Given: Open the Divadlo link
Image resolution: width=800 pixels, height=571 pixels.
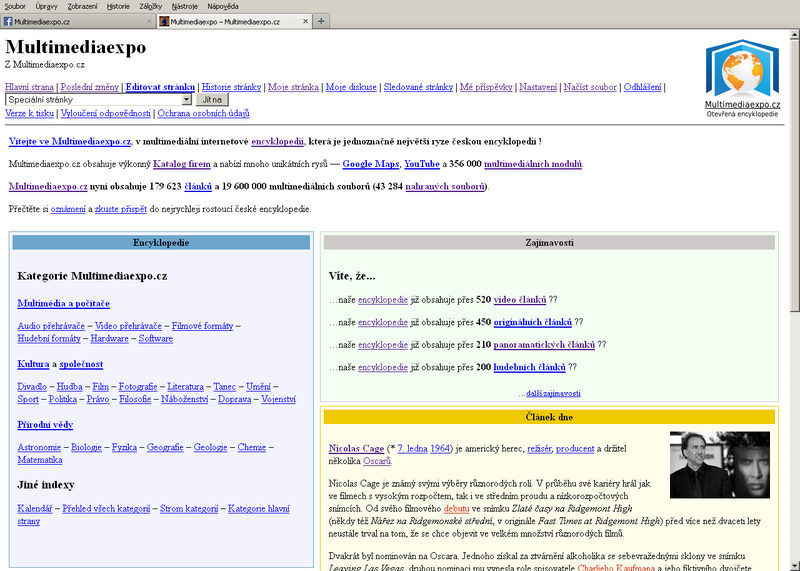Looking at the screenshot, I should click(32, 386).
